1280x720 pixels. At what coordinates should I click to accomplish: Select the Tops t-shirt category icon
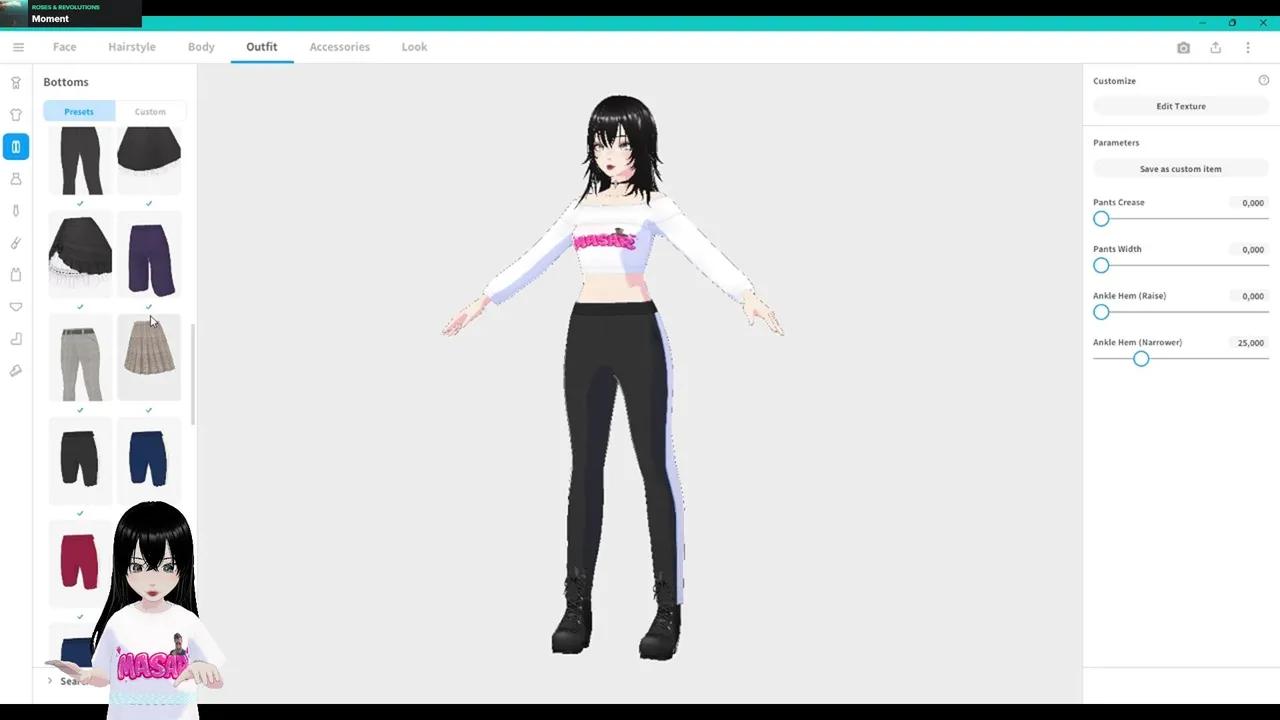16,115
